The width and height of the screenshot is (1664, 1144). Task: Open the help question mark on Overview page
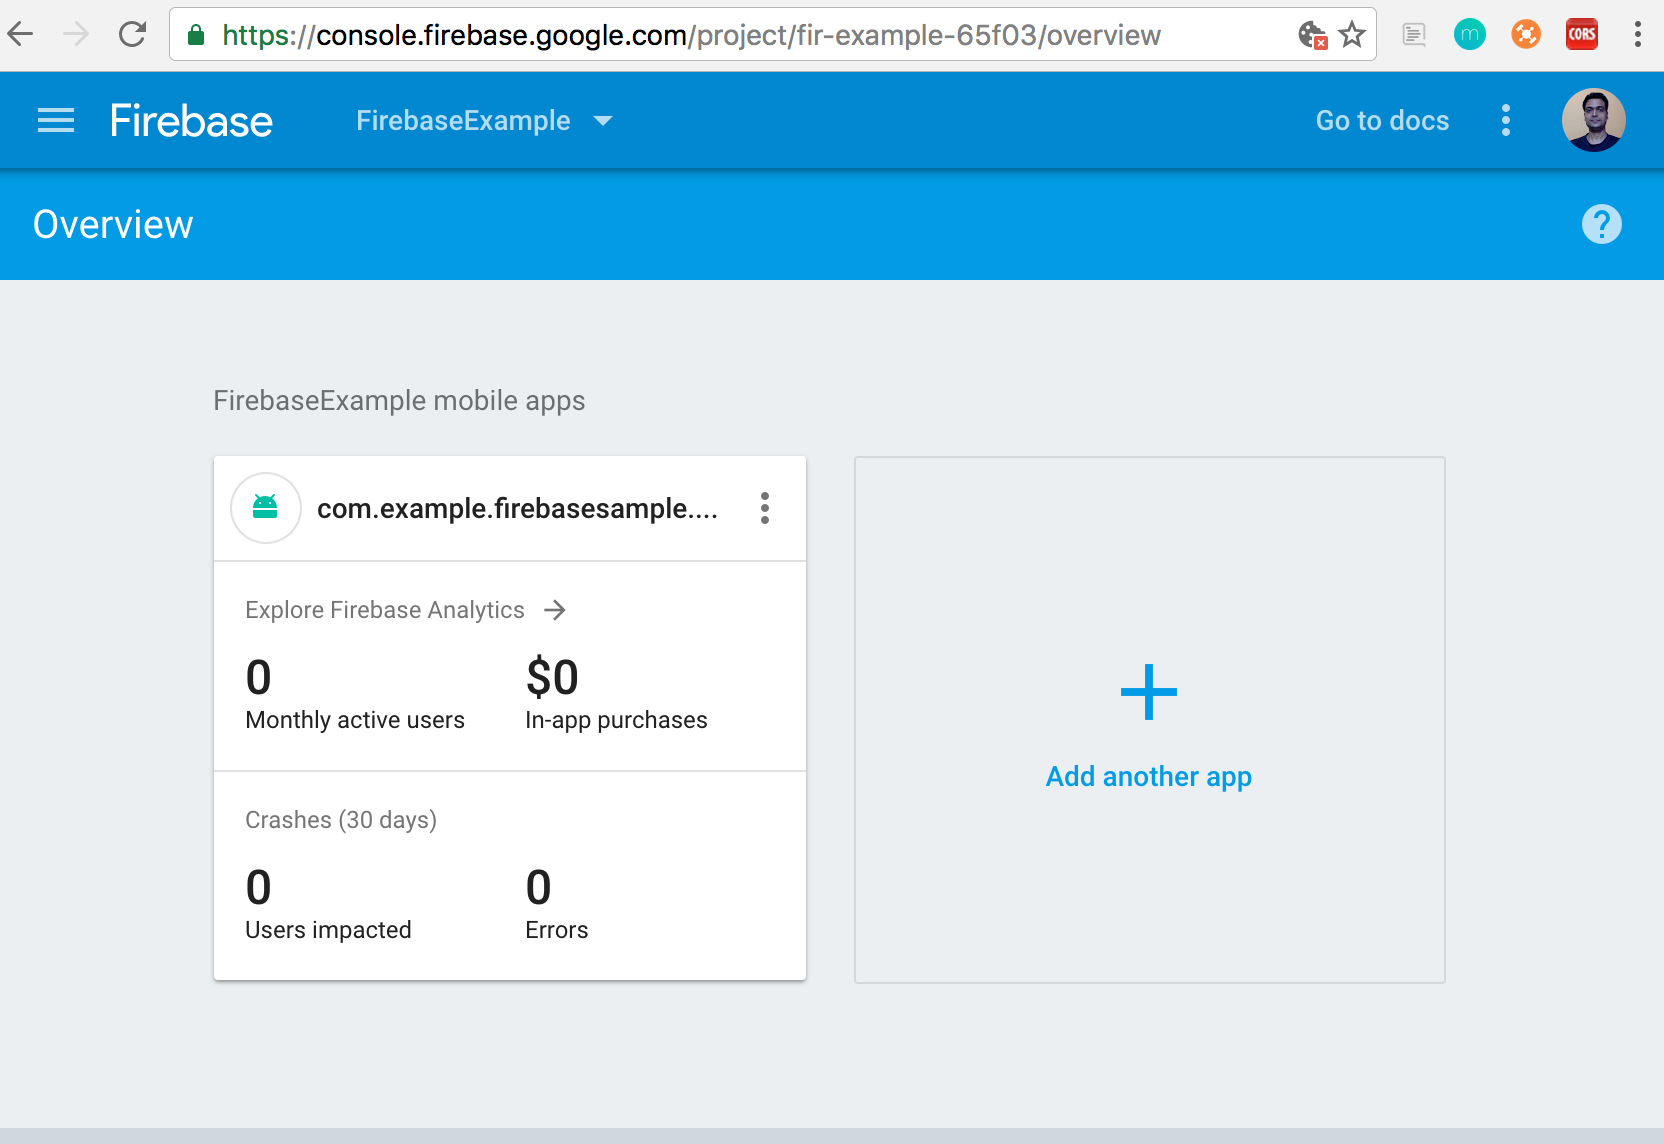point(1602,224)
